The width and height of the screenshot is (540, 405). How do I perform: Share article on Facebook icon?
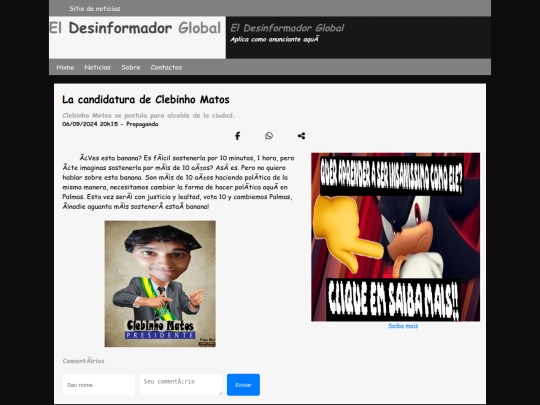[x=238, y=136]
